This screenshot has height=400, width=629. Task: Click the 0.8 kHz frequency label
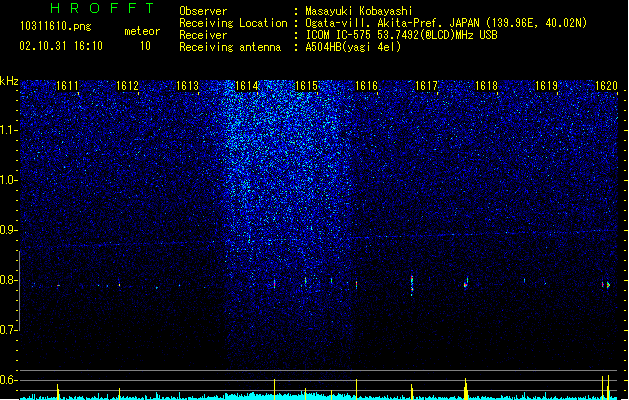(x=9, y=280)
